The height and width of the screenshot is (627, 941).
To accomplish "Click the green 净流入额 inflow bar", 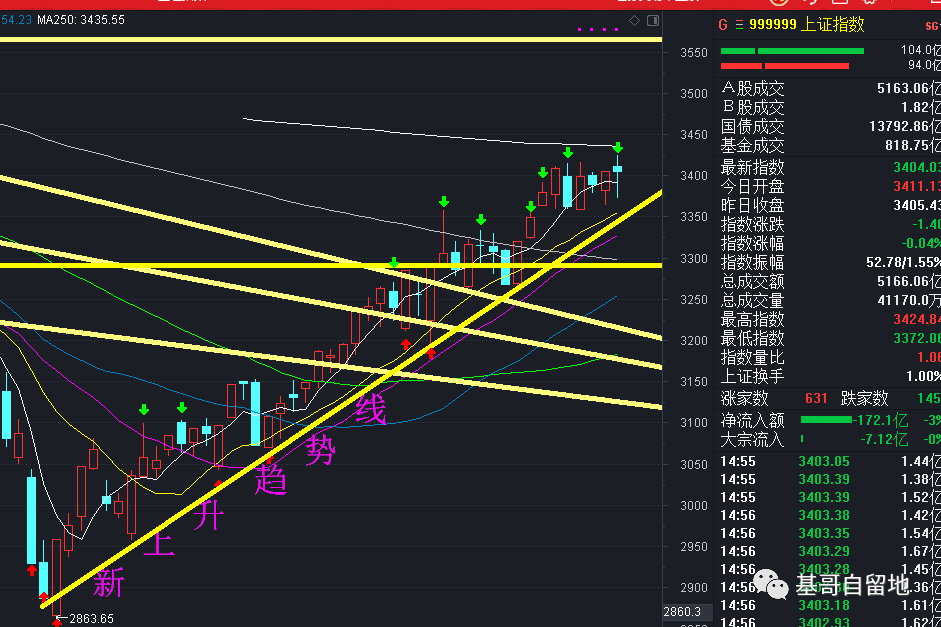I will [826, 419].
